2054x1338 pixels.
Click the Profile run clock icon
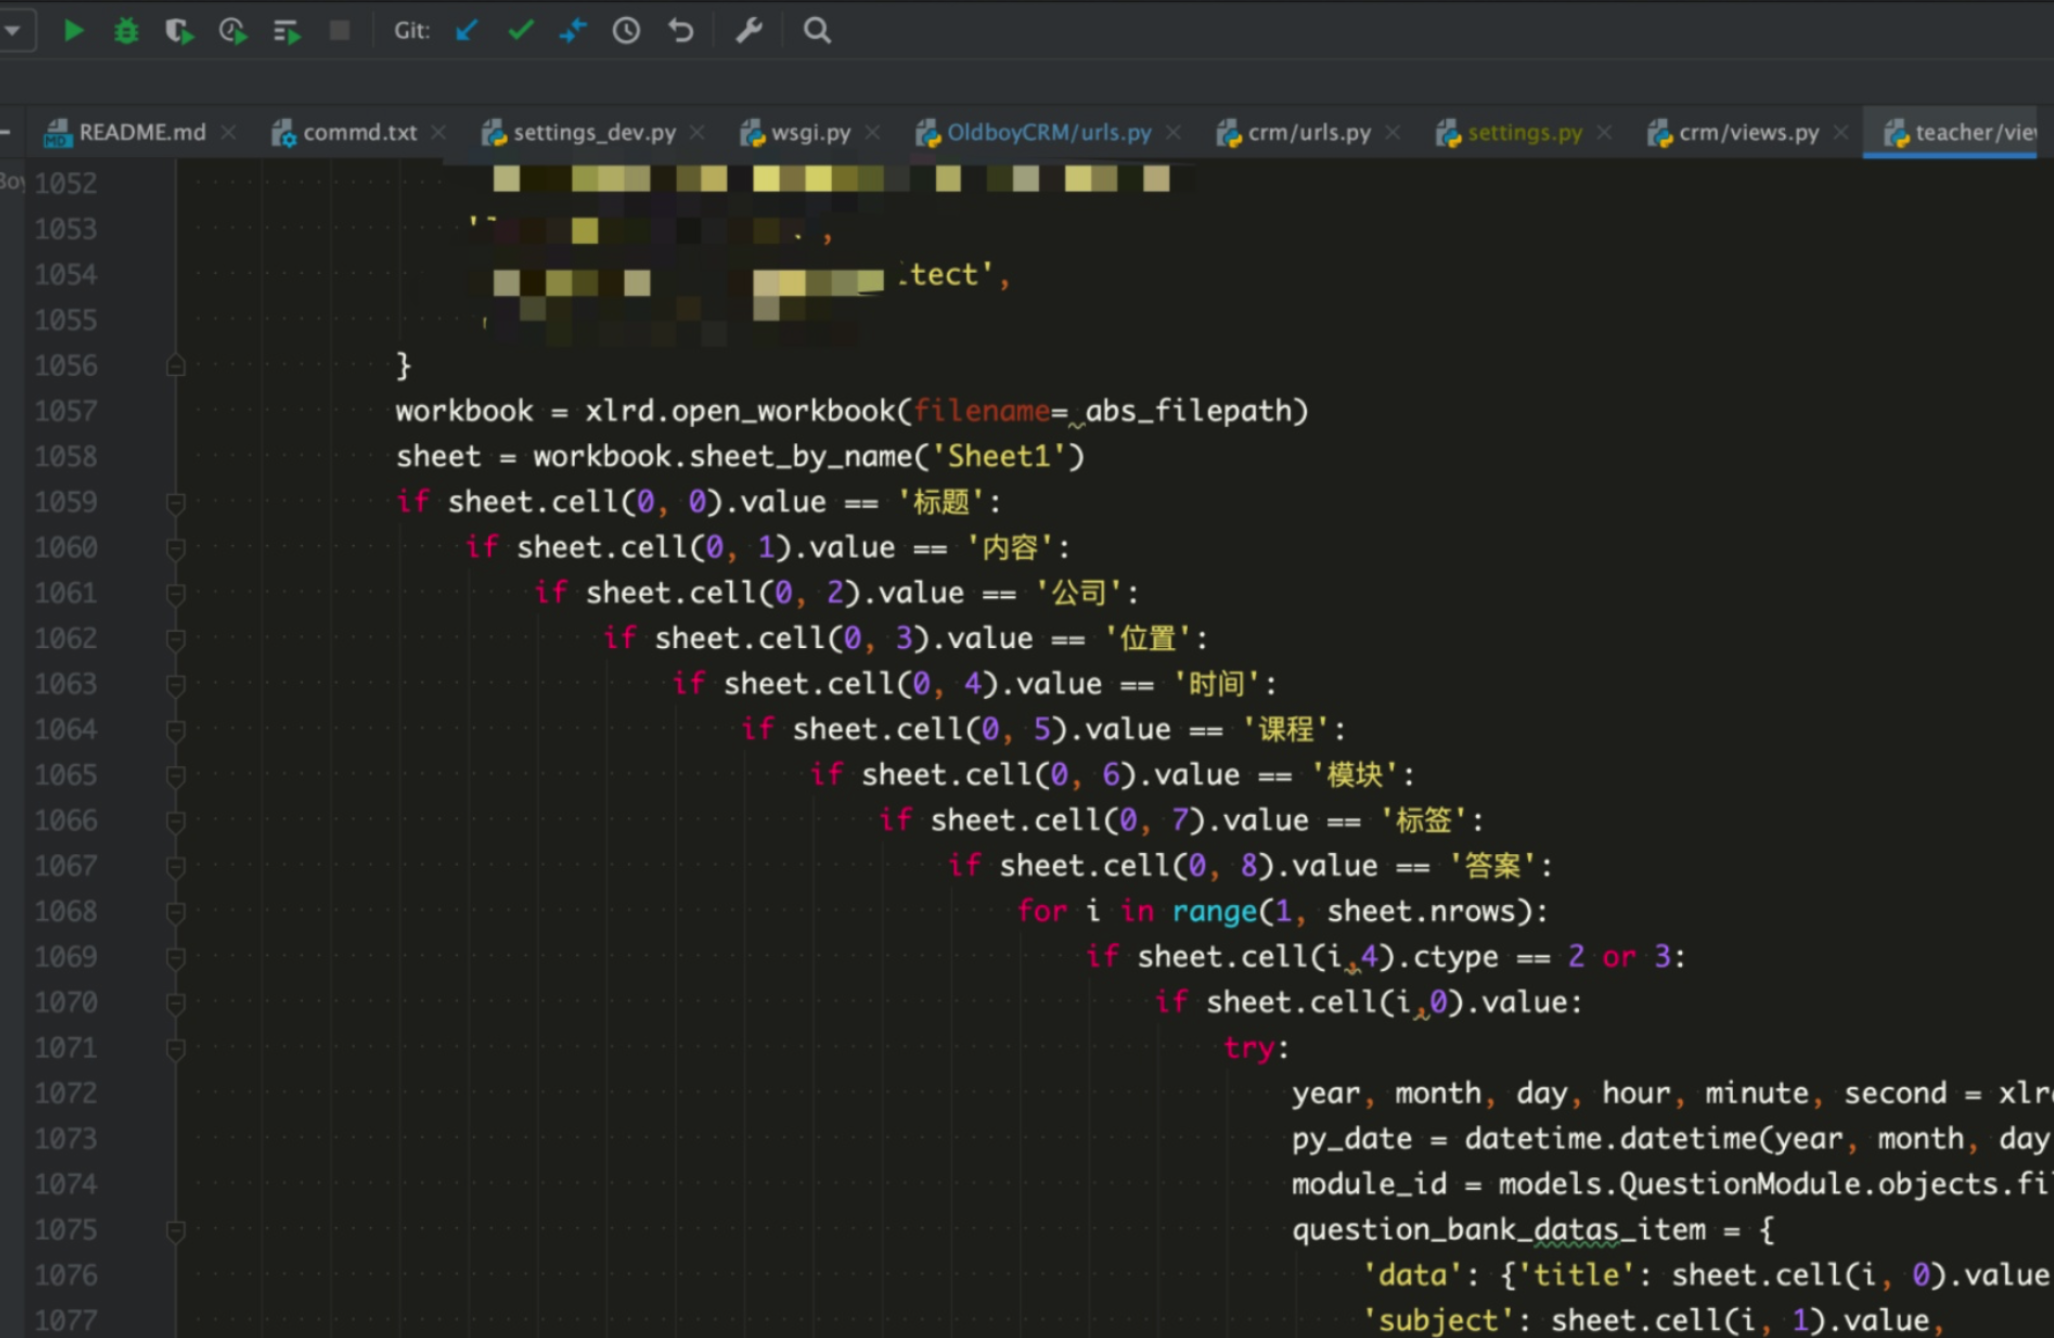tap(232, 31)
